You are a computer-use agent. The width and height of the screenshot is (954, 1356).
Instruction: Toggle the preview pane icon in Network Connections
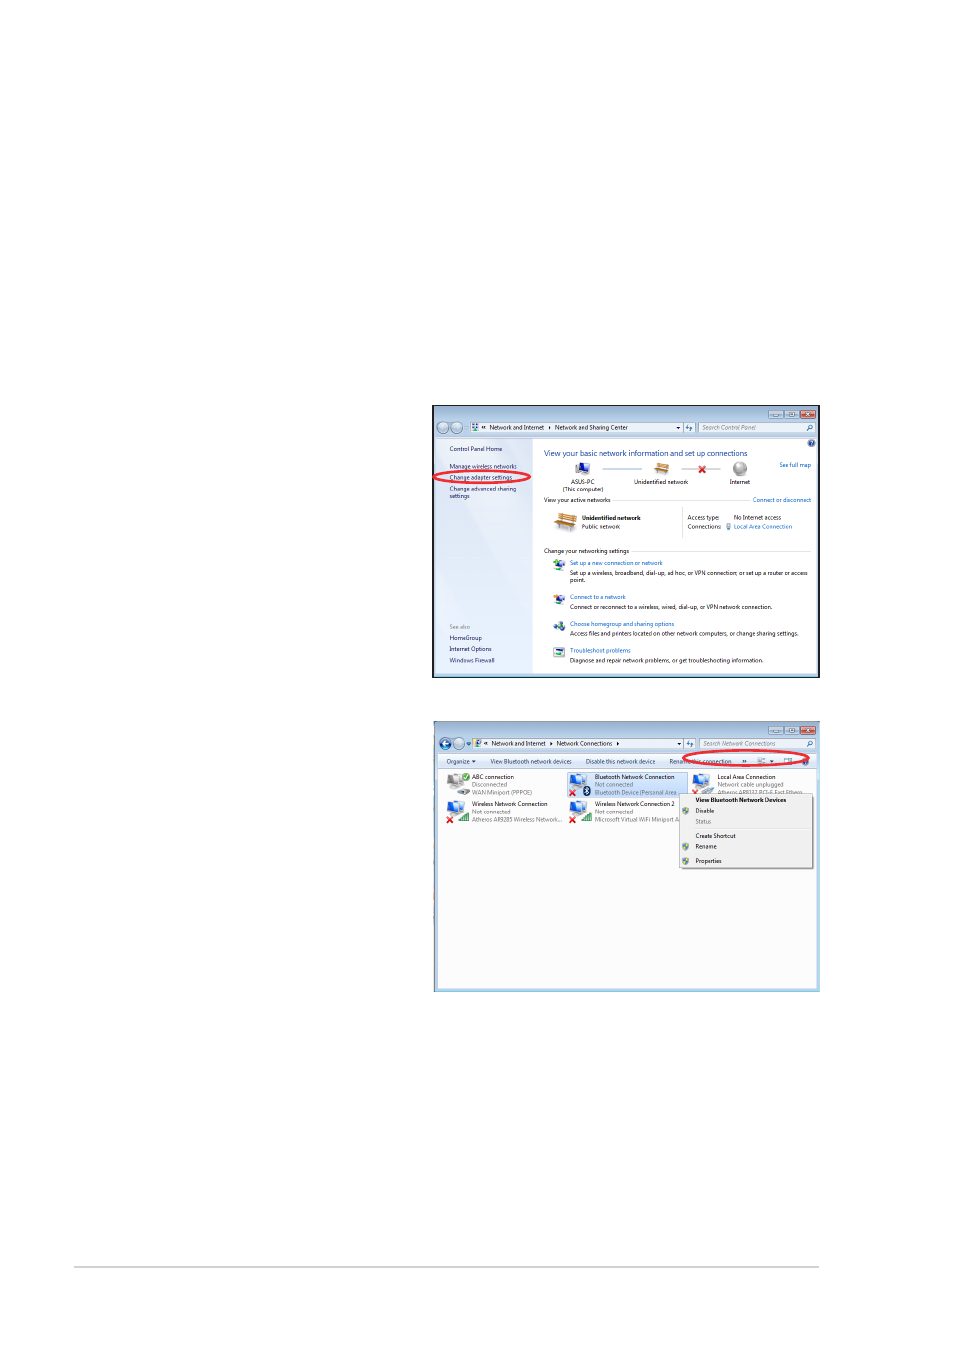[788, 761]
